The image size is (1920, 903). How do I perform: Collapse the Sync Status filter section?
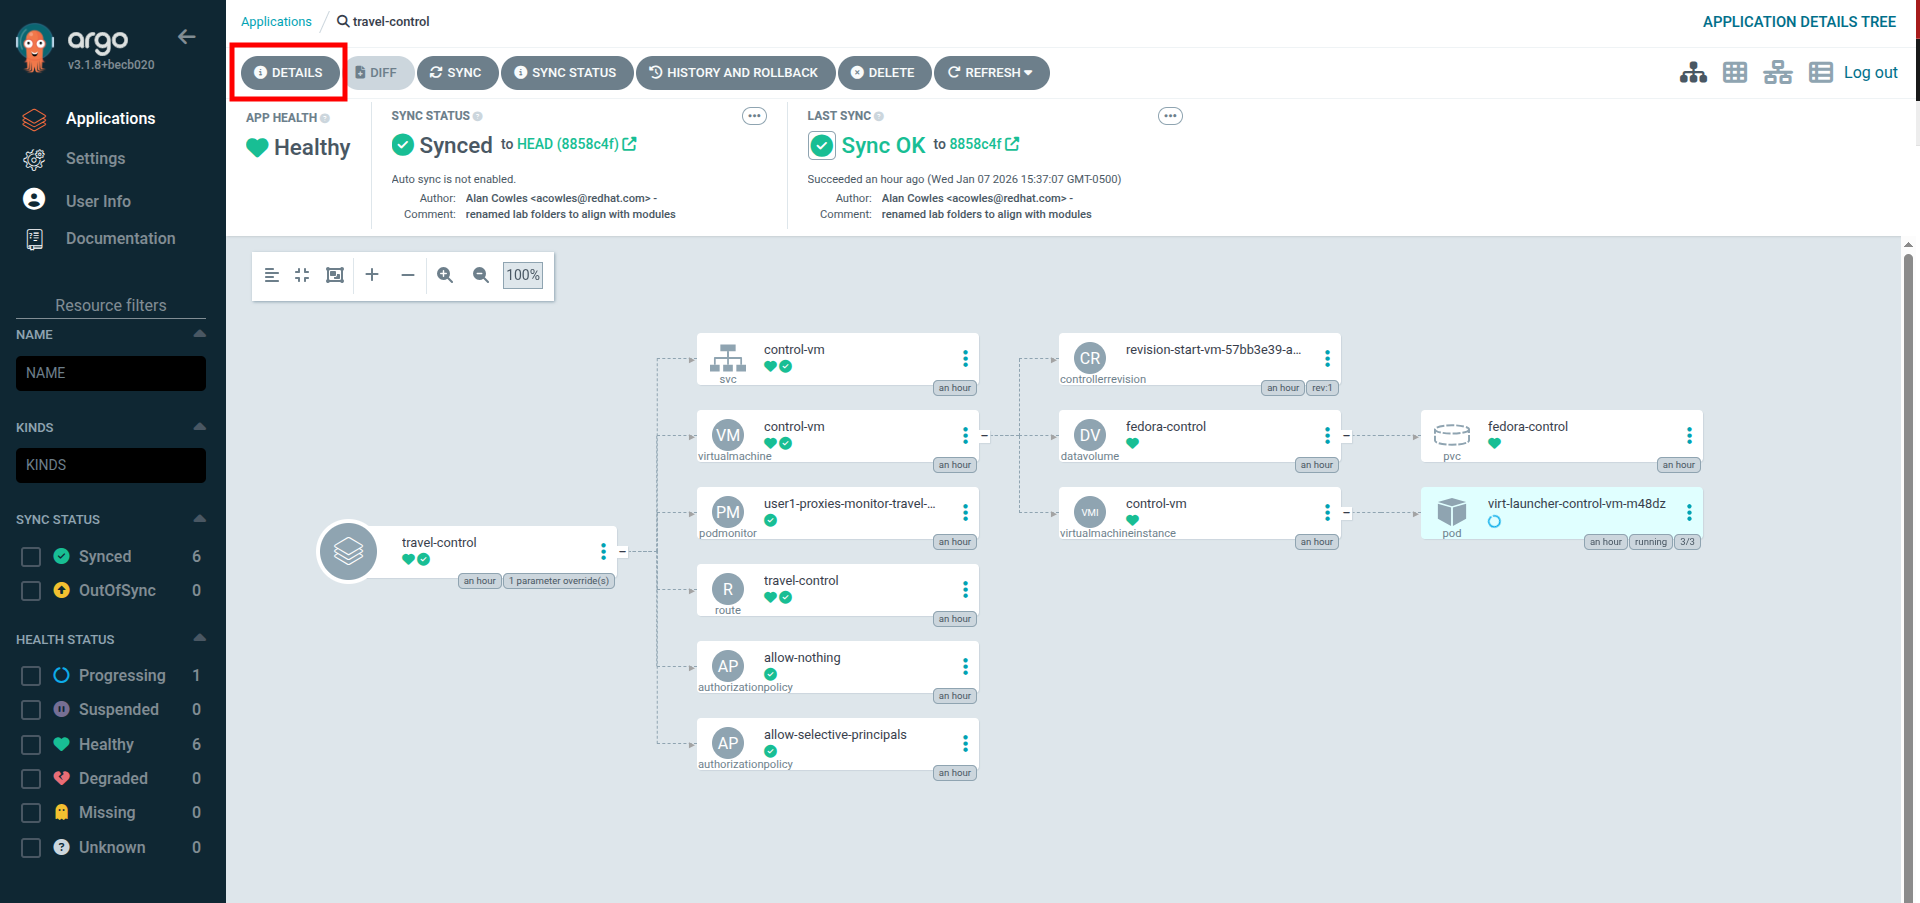point(199,519)
